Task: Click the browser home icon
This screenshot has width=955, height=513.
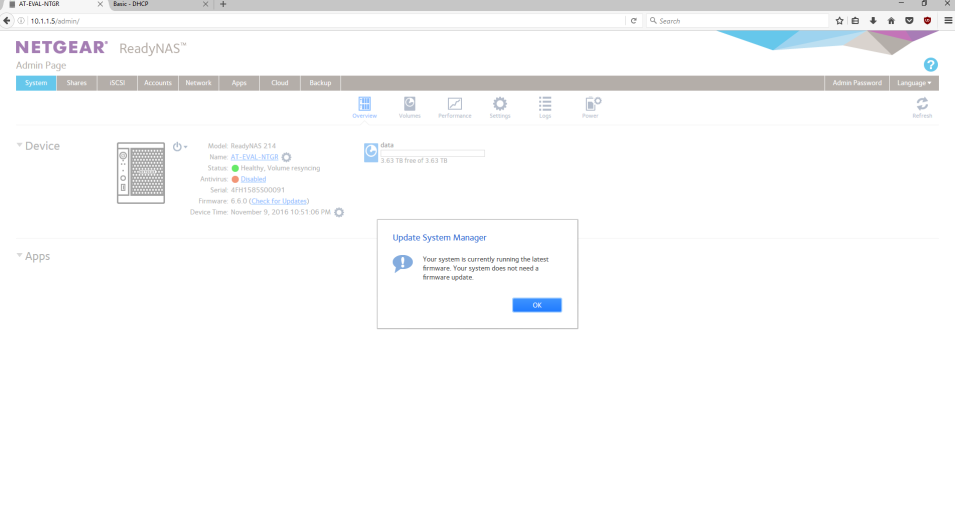Action: pos(891,21)
